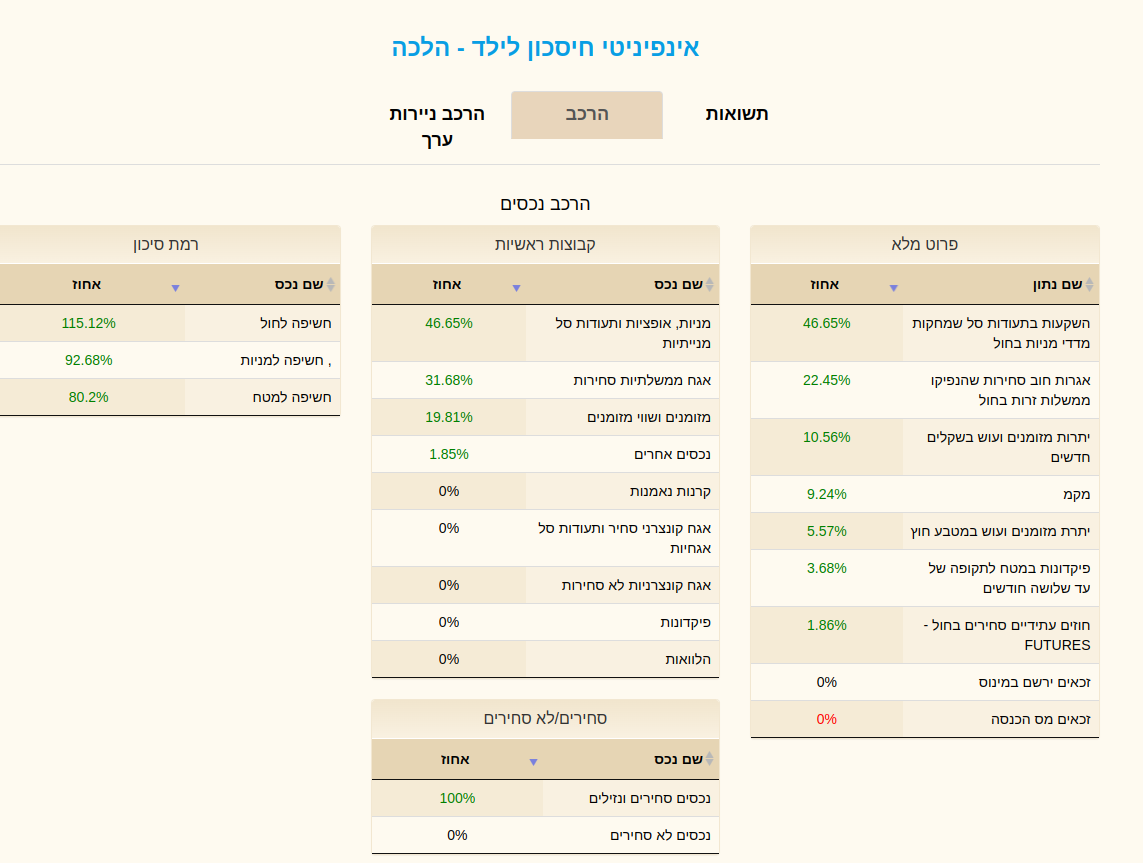This screenshot has width=1143, height=863.
Task: Click the 92.68% value
Action: tap(88, 360)
